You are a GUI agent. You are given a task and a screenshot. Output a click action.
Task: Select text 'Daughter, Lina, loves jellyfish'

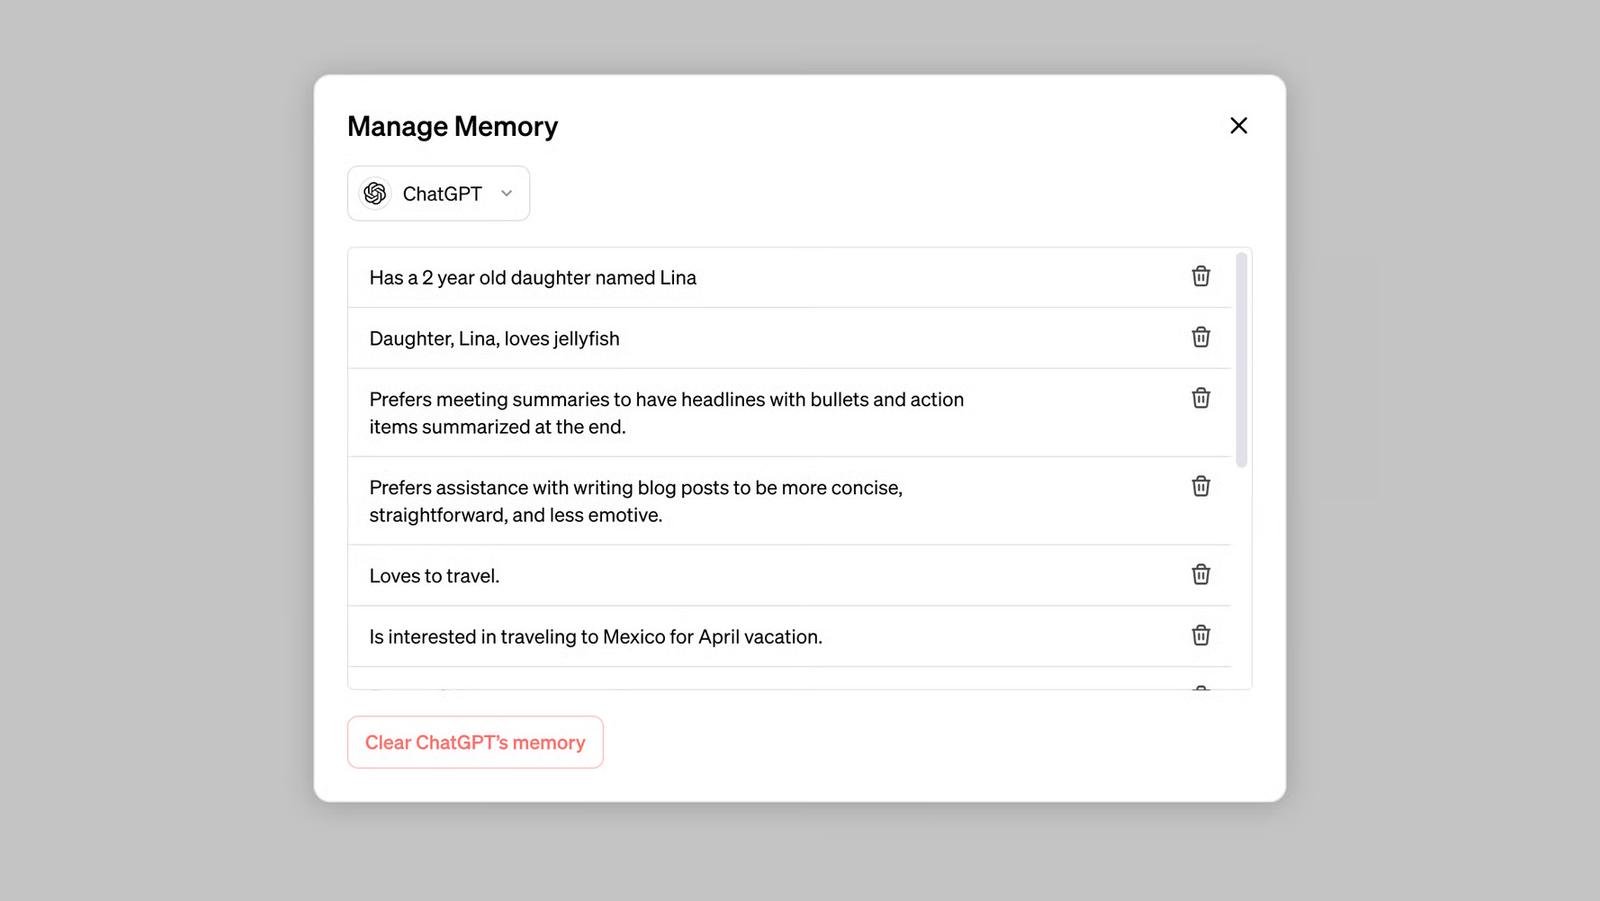click(494, 339)
